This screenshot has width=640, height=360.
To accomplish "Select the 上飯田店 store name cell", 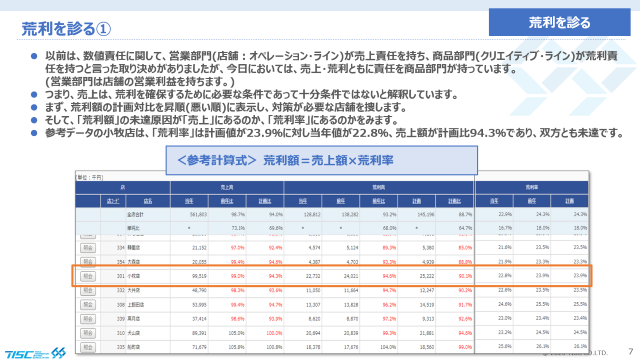I will [135, 305].
